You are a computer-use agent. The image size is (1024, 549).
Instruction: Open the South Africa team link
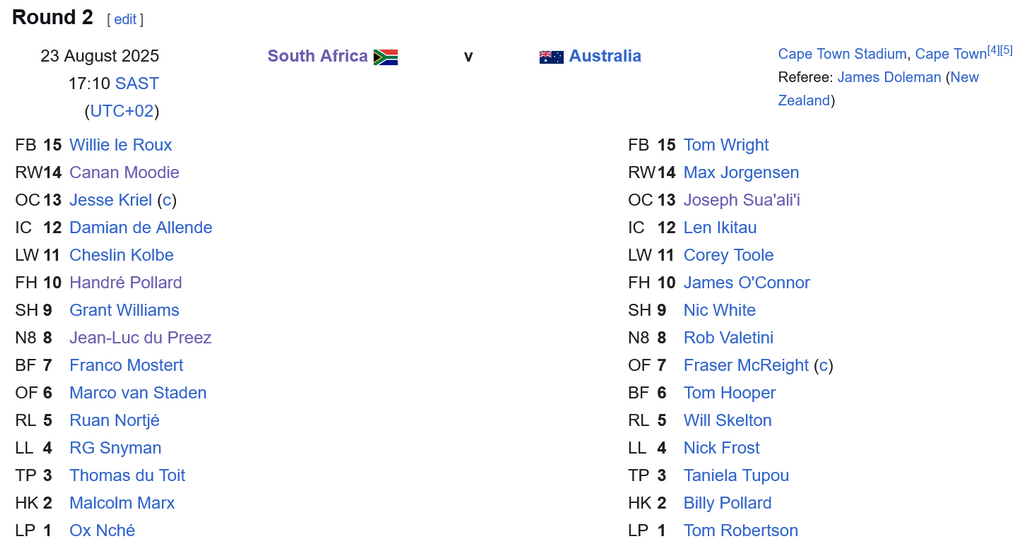317,56
